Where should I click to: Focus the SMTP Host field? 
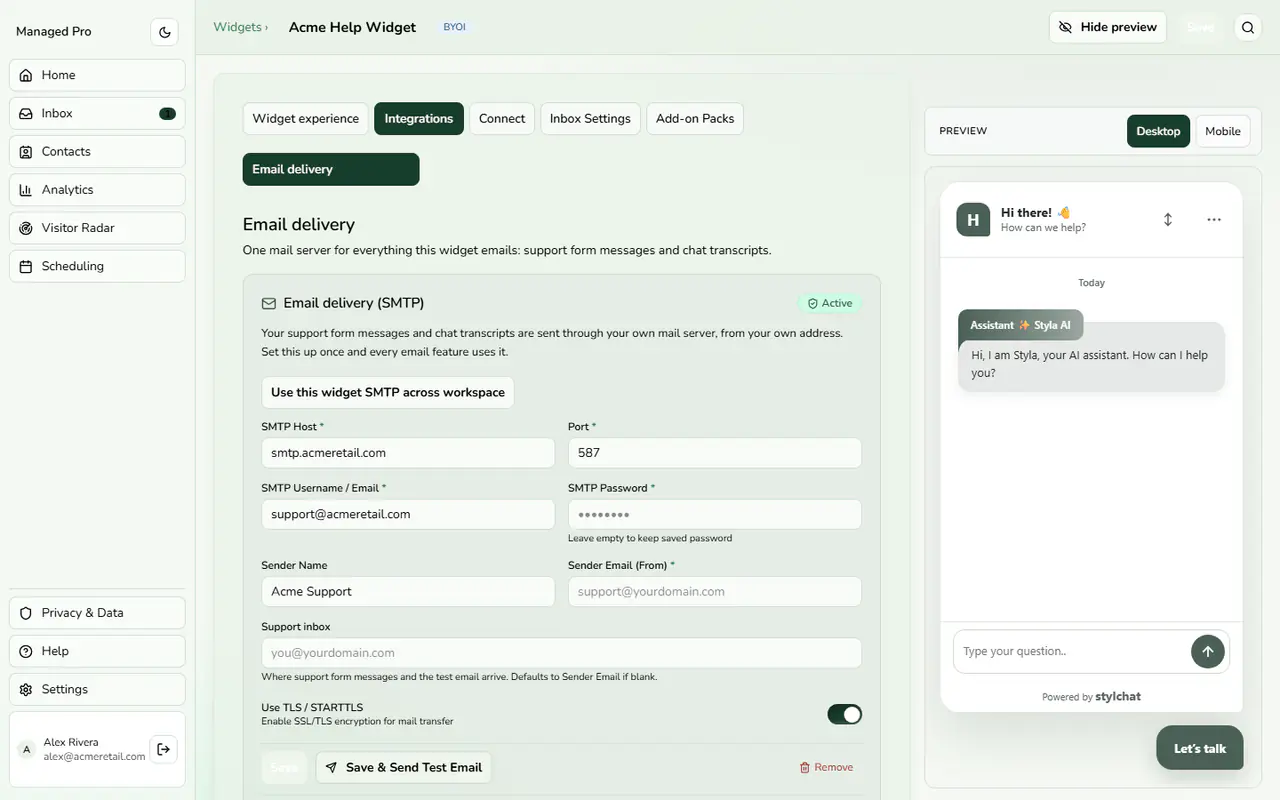[408, 452]
